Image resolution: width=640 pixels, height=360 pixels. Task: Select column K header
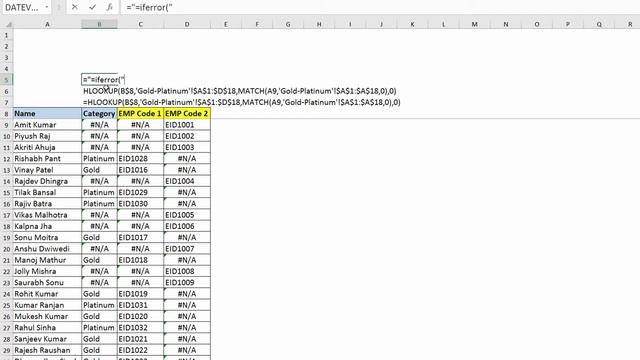tap(412, 24)
